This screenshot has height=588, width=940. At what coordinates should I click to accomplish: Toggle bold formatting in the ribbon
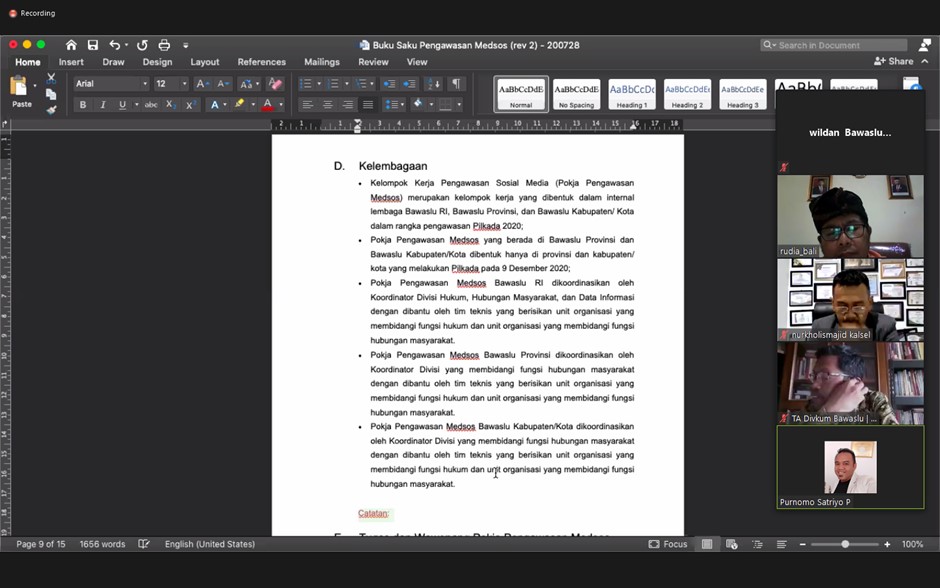tap(83, 105)
